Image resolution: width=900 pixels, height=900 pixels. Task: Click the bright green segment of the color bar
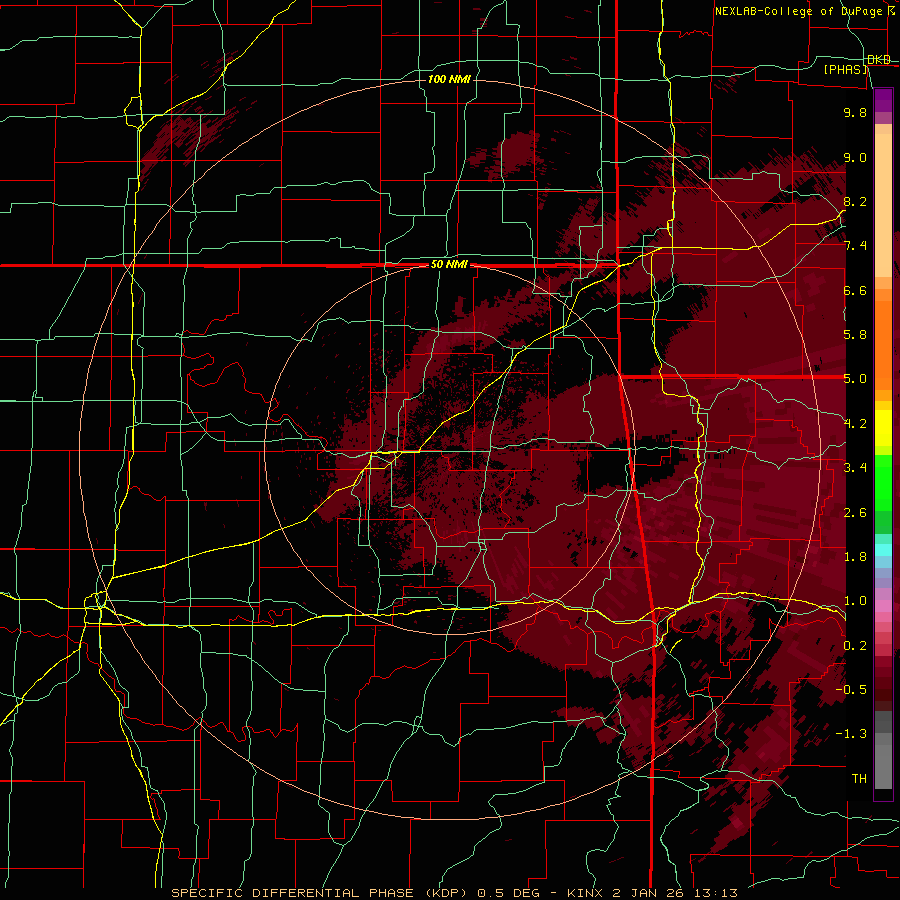click(883, 483)
